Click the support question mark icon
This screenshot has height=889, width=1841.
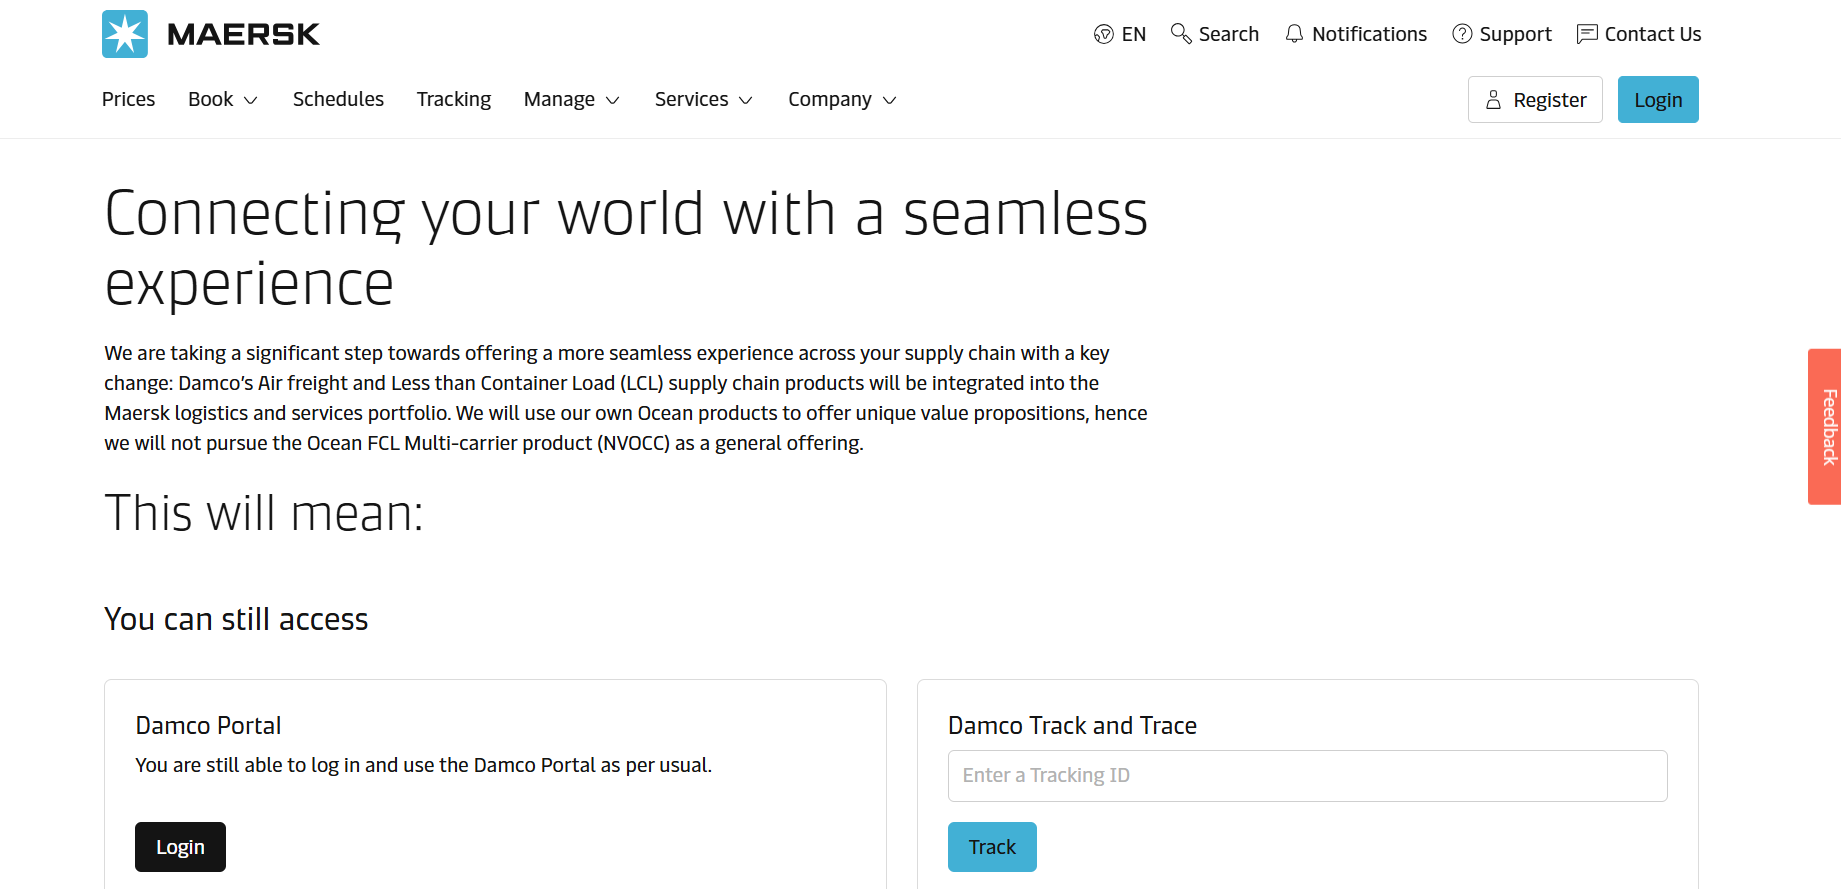tap(1462, 34)
